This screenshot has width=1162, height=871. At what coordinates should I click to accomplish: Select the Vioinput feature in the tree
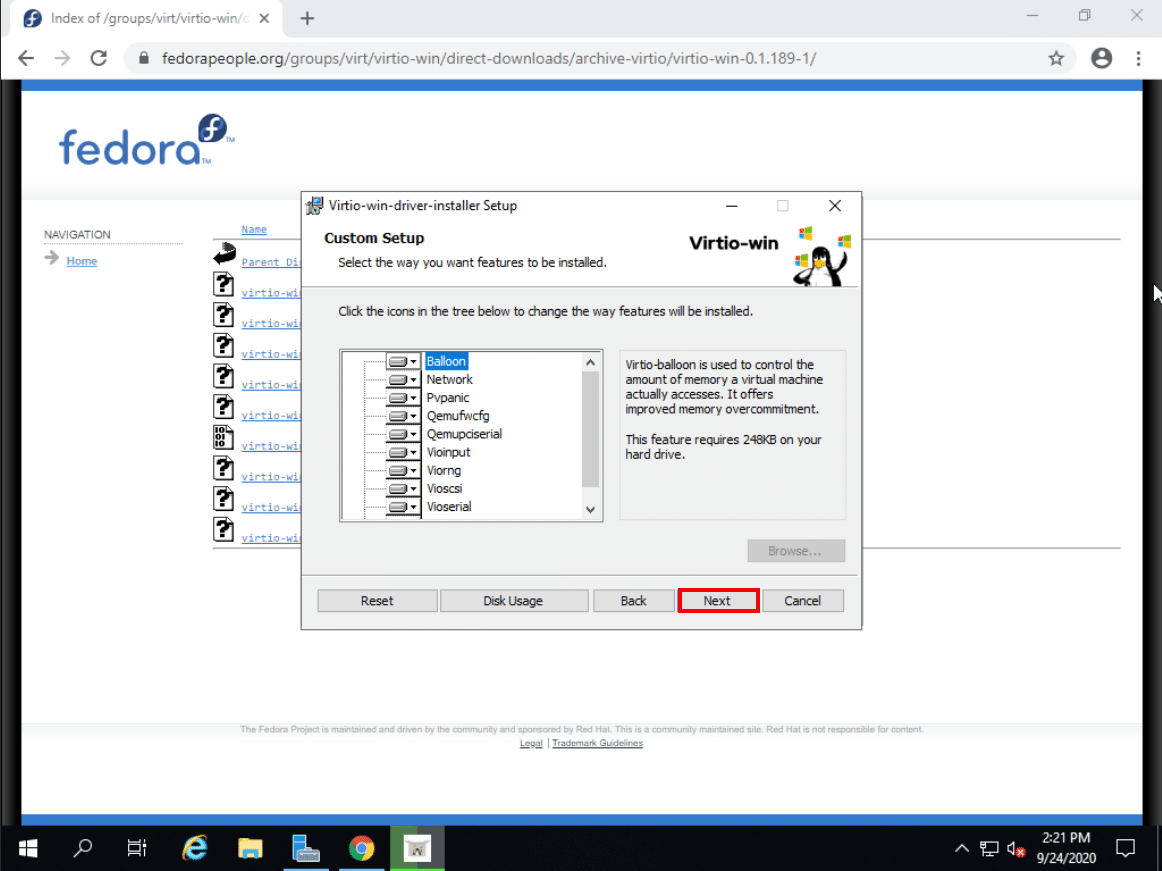click(448, 452)
